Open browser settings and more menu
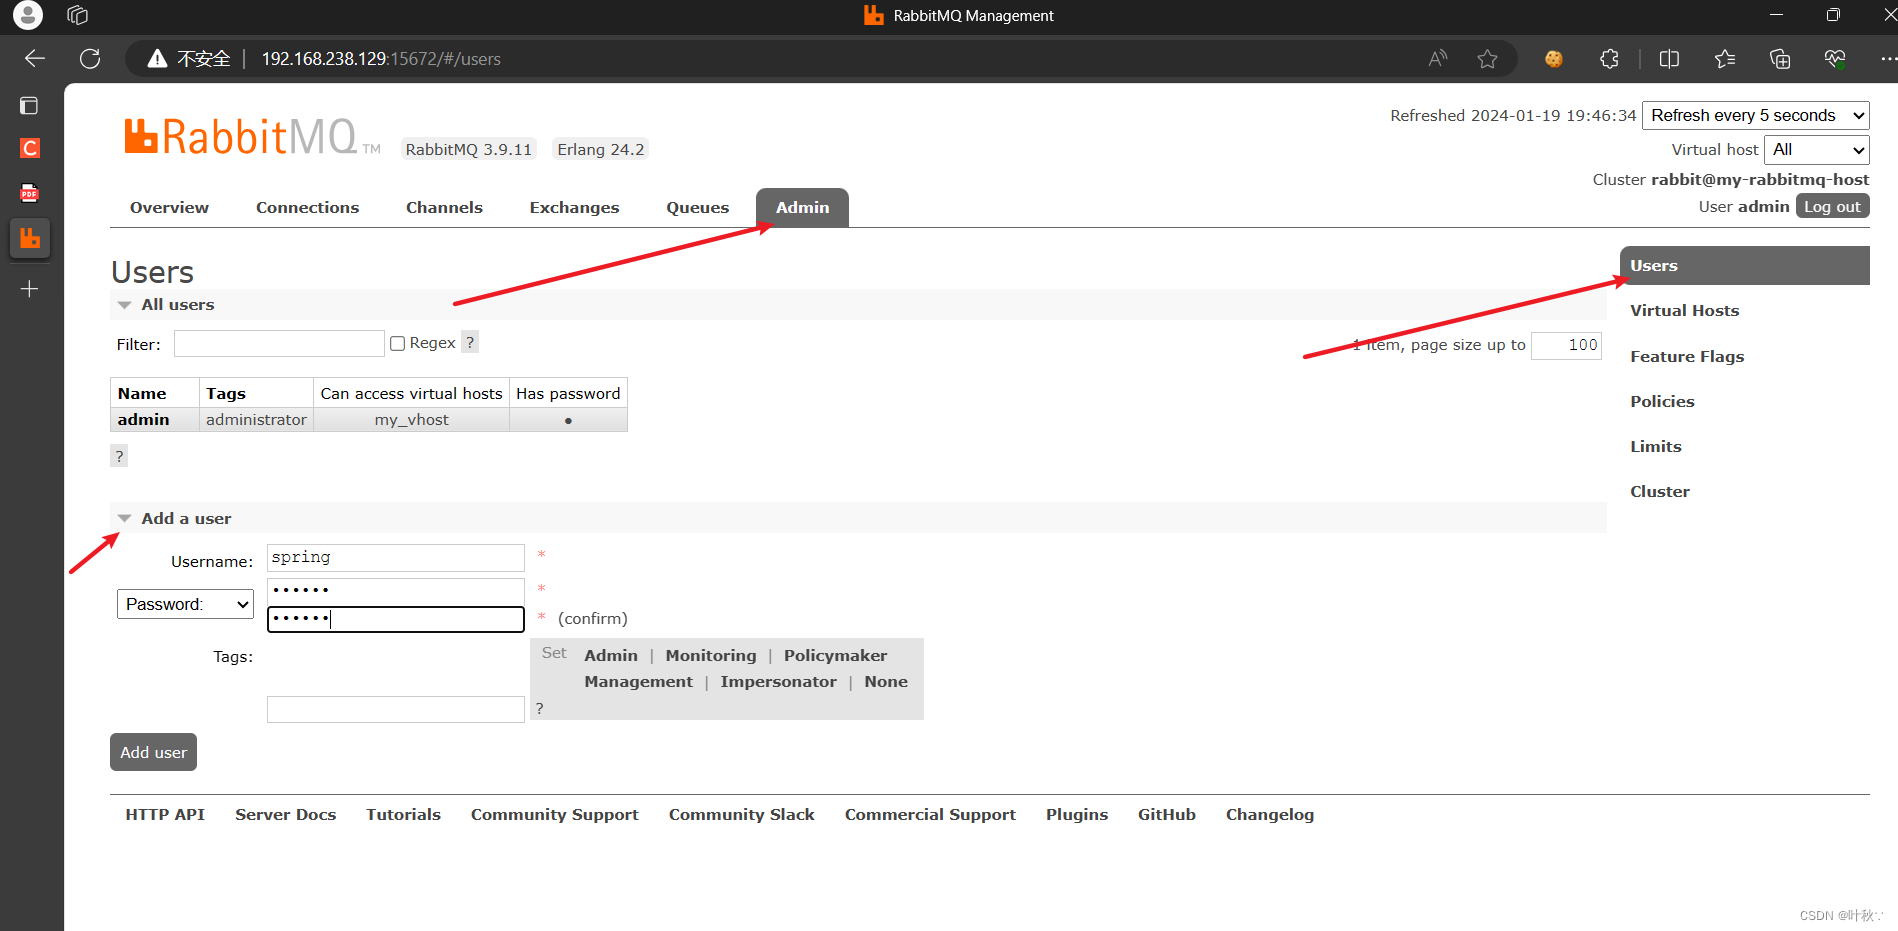Viewport: 1898px width, 931px height. (x=1887, y=59)
